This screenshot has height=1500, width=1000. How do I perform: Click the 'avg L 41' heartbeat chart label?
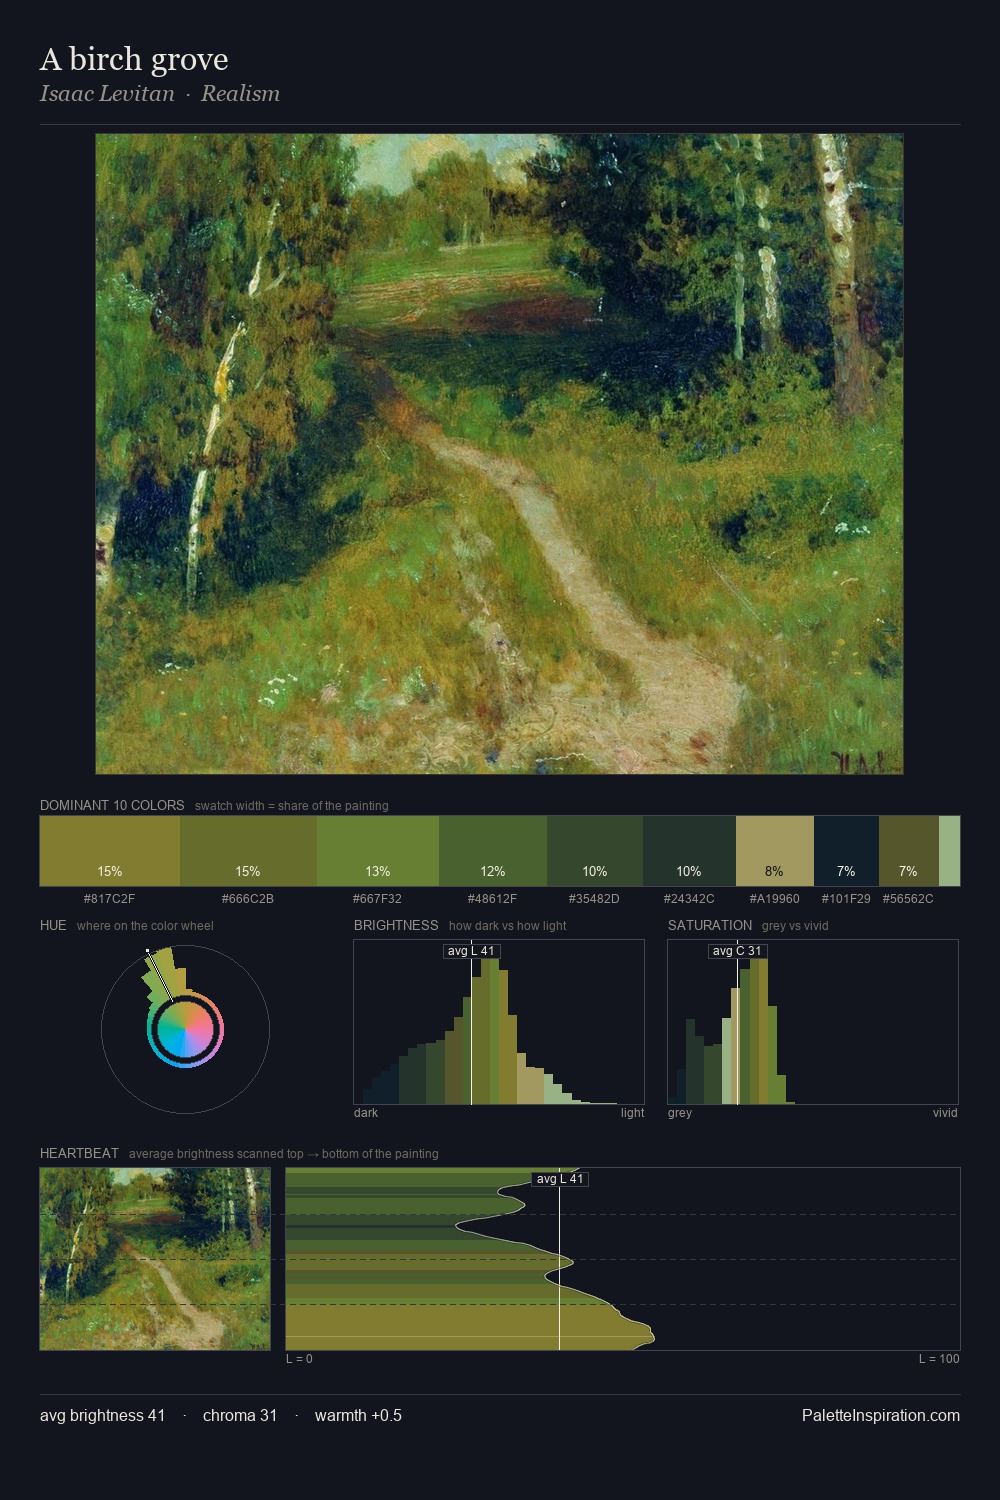pyautogui.click(x=560, y=1179)
